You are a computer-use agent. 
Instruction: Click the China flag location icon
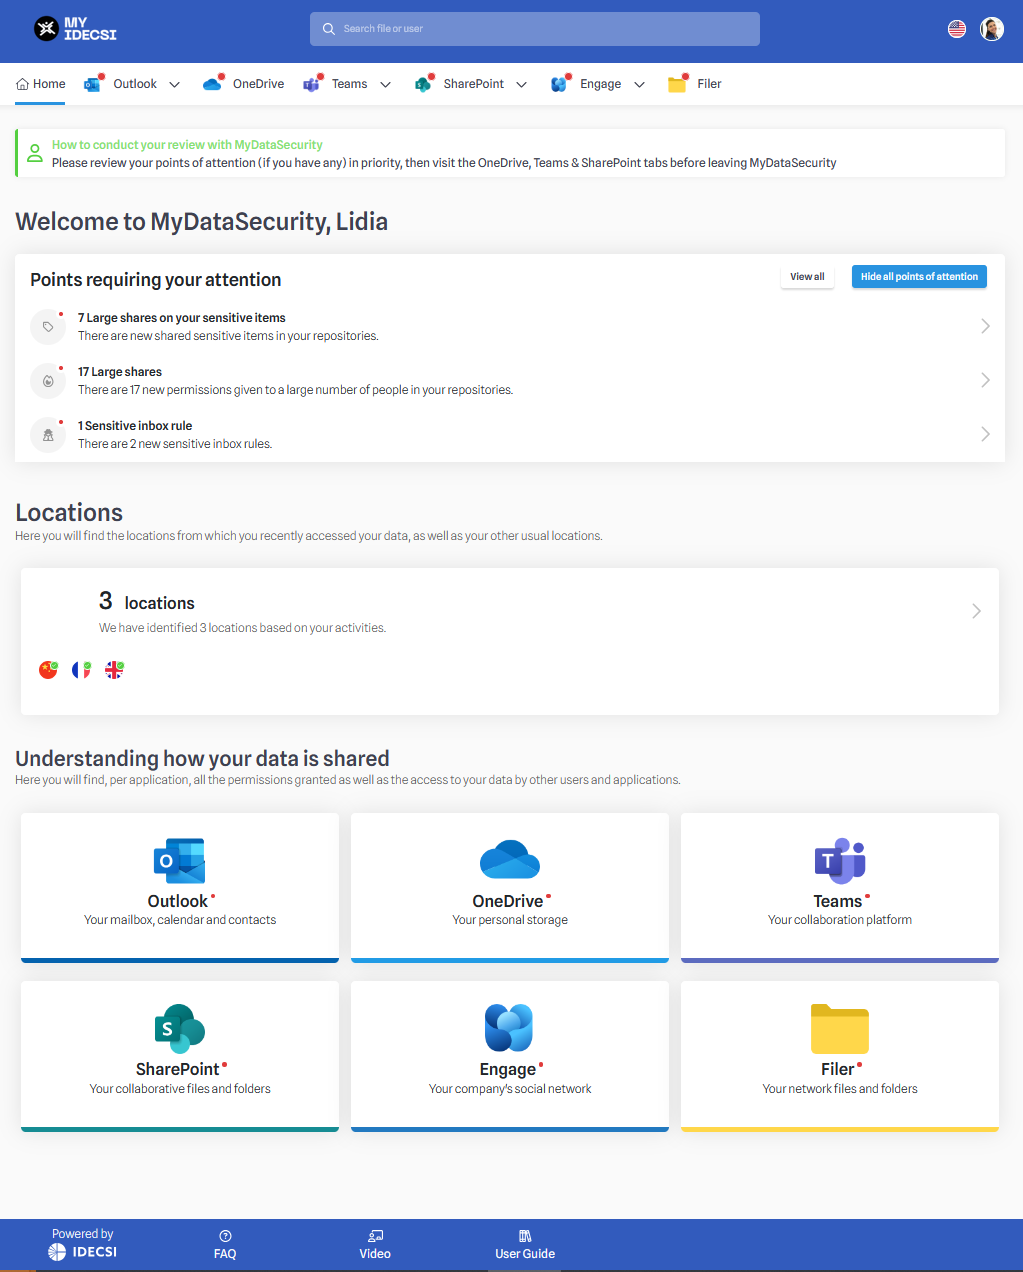pyautogui.click(x=48, y=670)
